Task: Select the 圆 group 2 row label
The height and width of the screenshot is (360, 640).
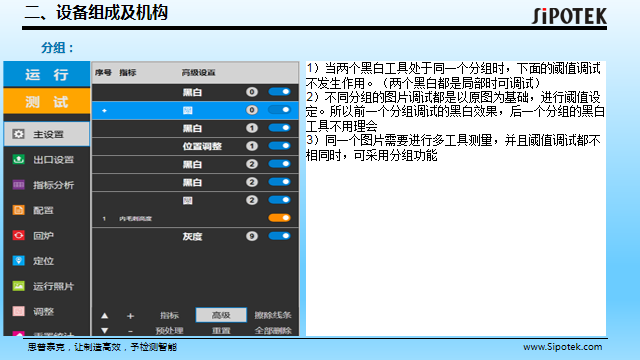Action: [187, 200]
